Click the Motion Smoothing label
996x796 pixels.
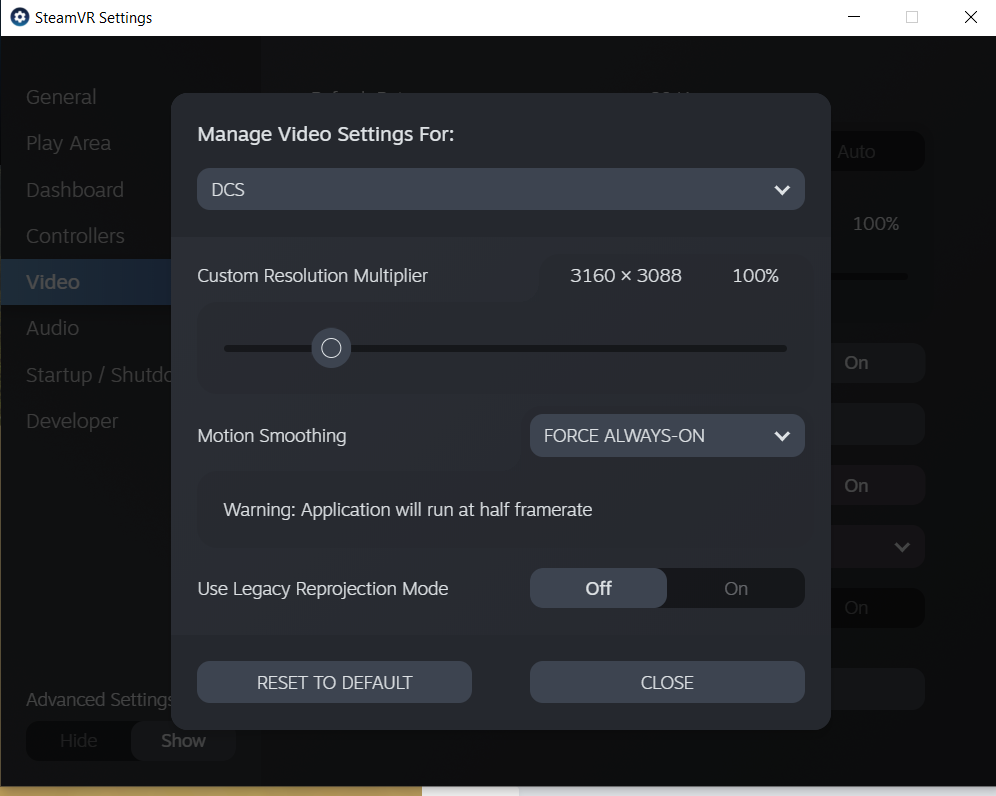(272, 436)
